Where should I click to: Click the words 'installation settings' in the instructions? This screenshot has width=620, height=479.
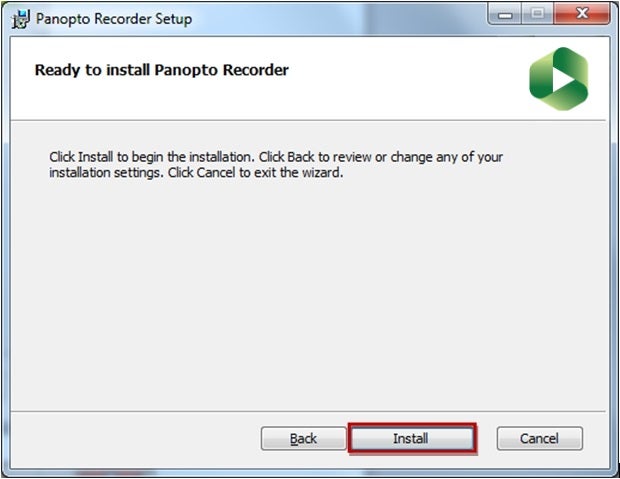tap(105, 173)
